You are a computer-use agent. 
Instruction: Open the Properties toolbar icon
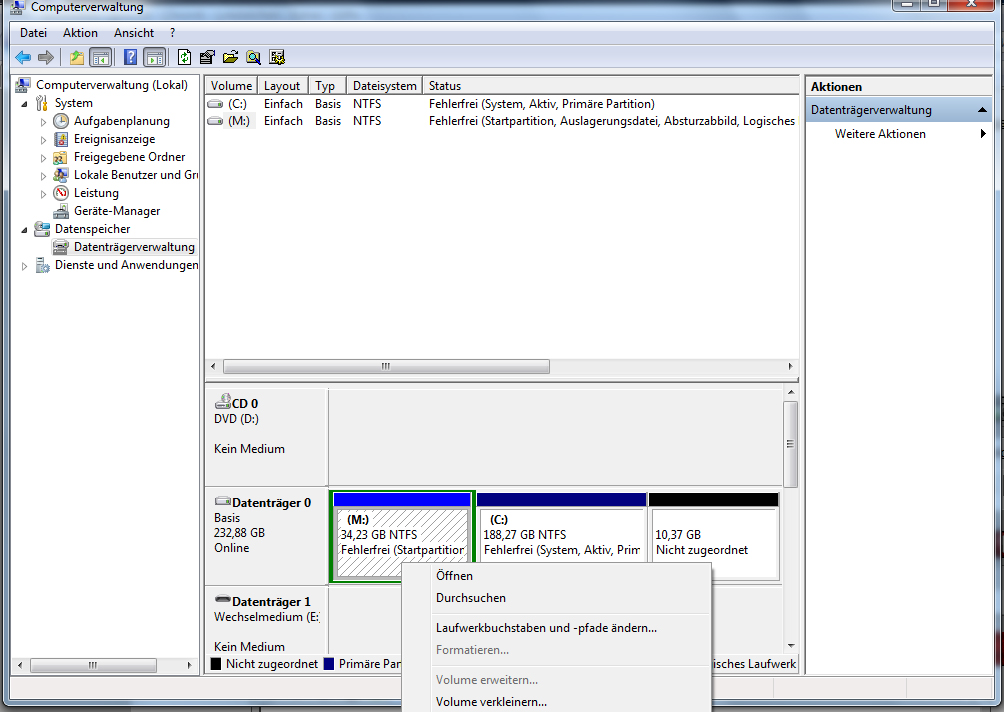click(207, 57)
